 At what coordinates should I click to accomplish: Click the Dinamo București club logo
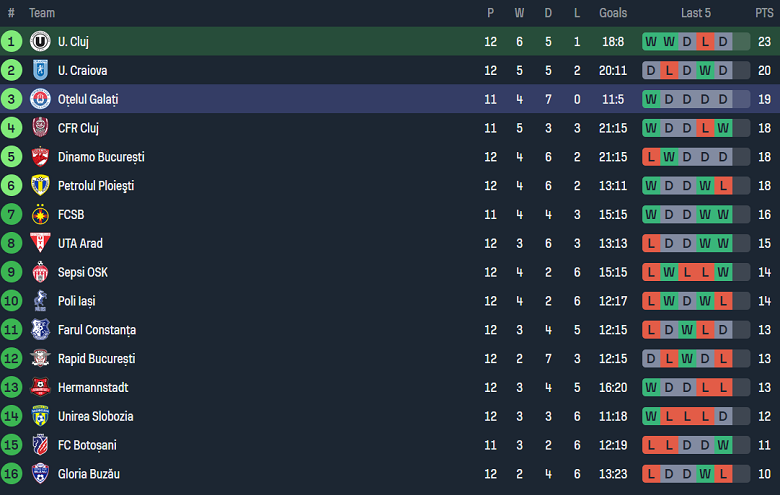(40, 157)
